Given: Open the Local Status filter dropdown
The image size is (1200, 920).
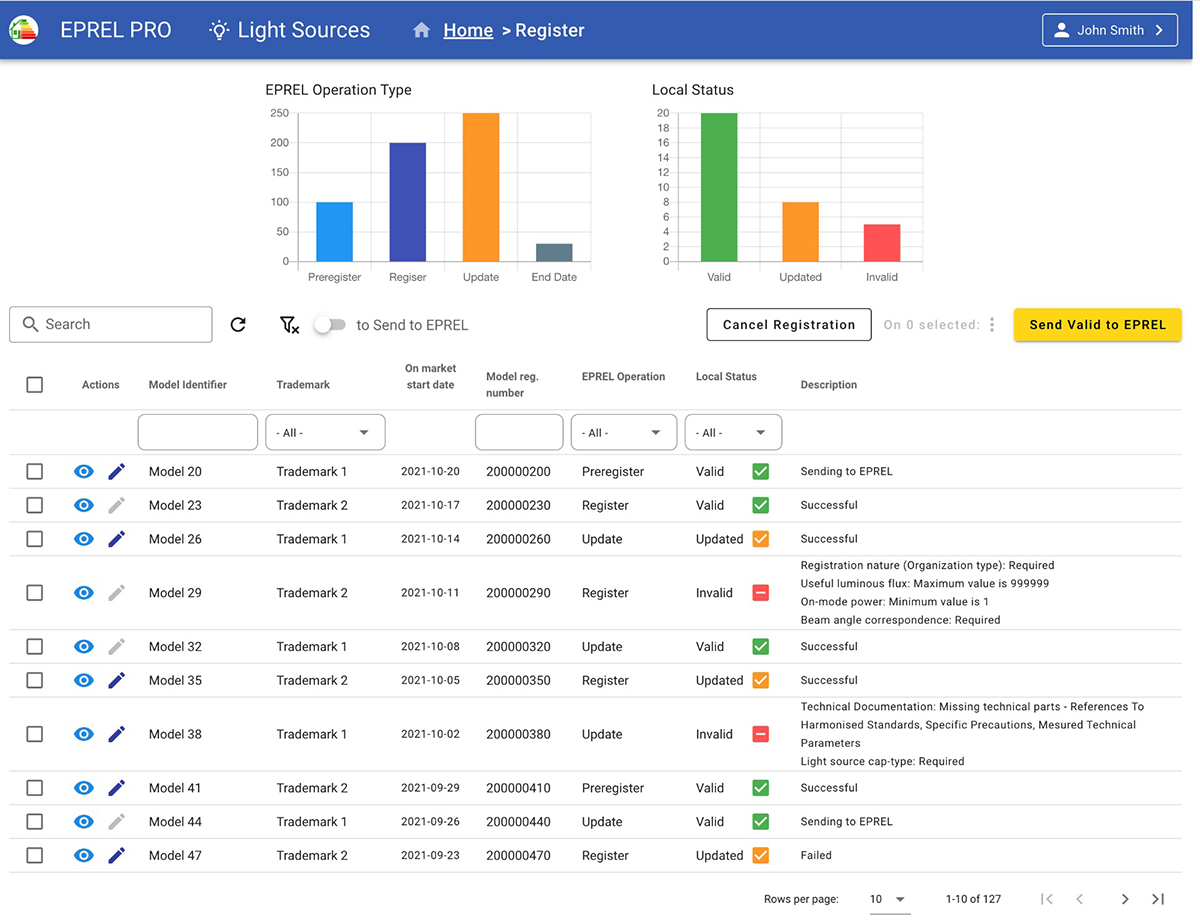Looking at the screenshot, I should 734,432.
